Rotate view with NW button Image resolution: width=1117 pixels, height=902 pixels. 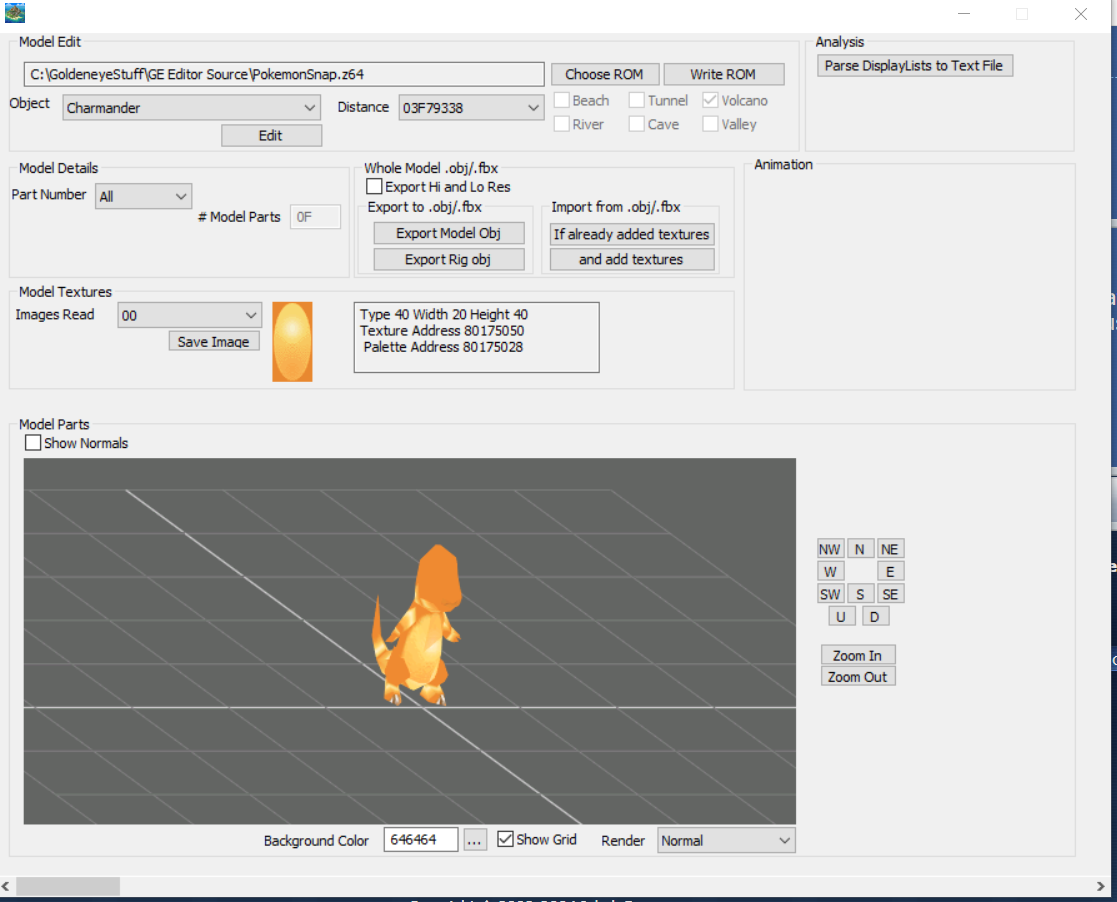pos(830,549)
